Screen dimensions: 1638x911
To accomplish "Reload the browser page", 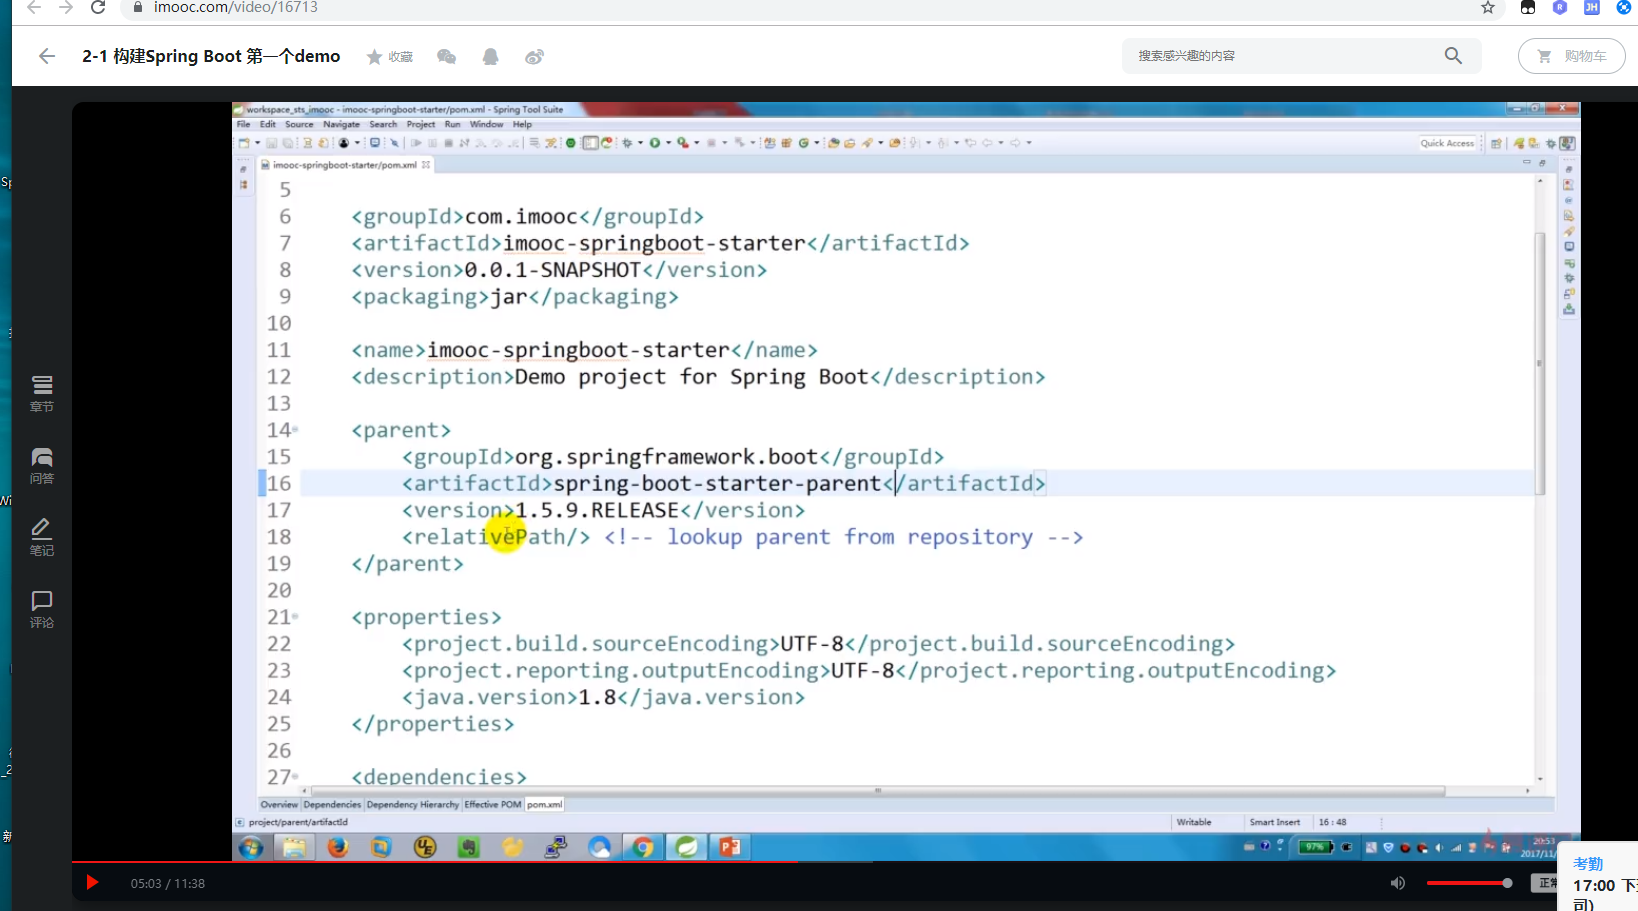I will 98,8.
